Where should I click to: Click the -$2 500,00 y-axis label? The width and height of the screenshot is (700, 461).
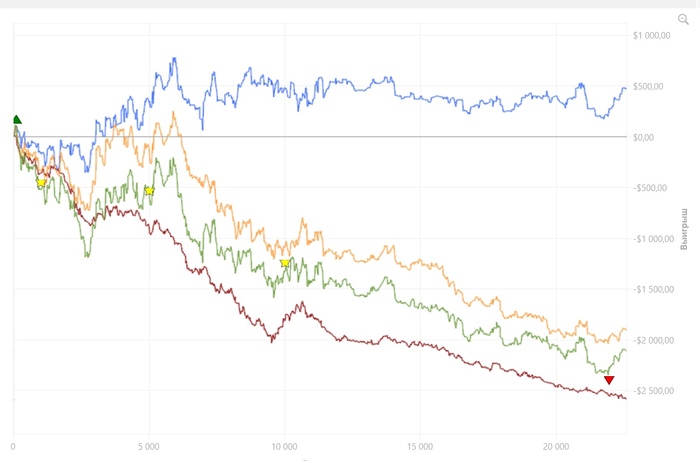tap(653, 391)
